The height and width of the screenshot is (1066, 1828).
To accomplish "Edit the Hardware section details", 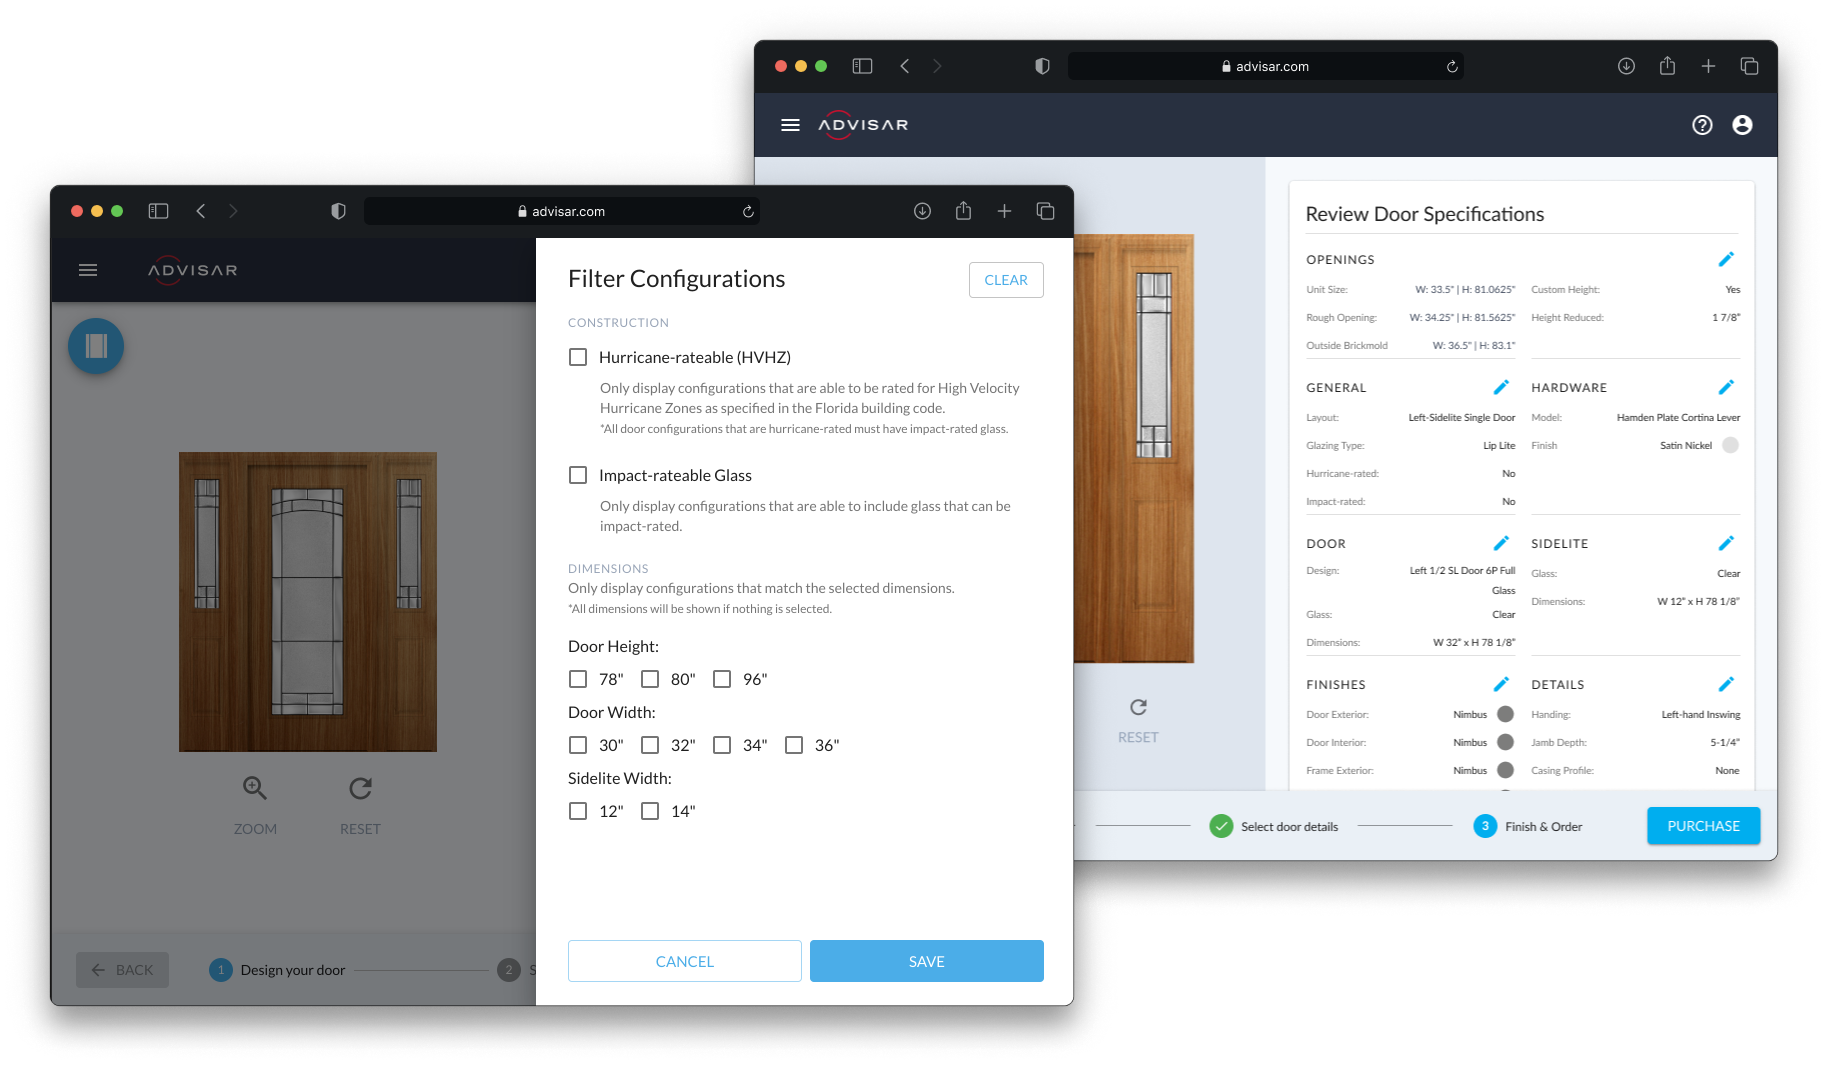I will tap(1727, 387).
